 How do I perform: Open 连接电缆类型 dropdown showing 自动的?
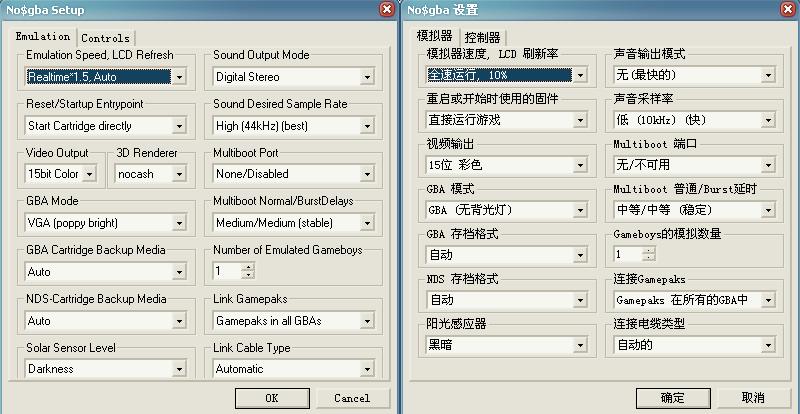click(768, 345)
